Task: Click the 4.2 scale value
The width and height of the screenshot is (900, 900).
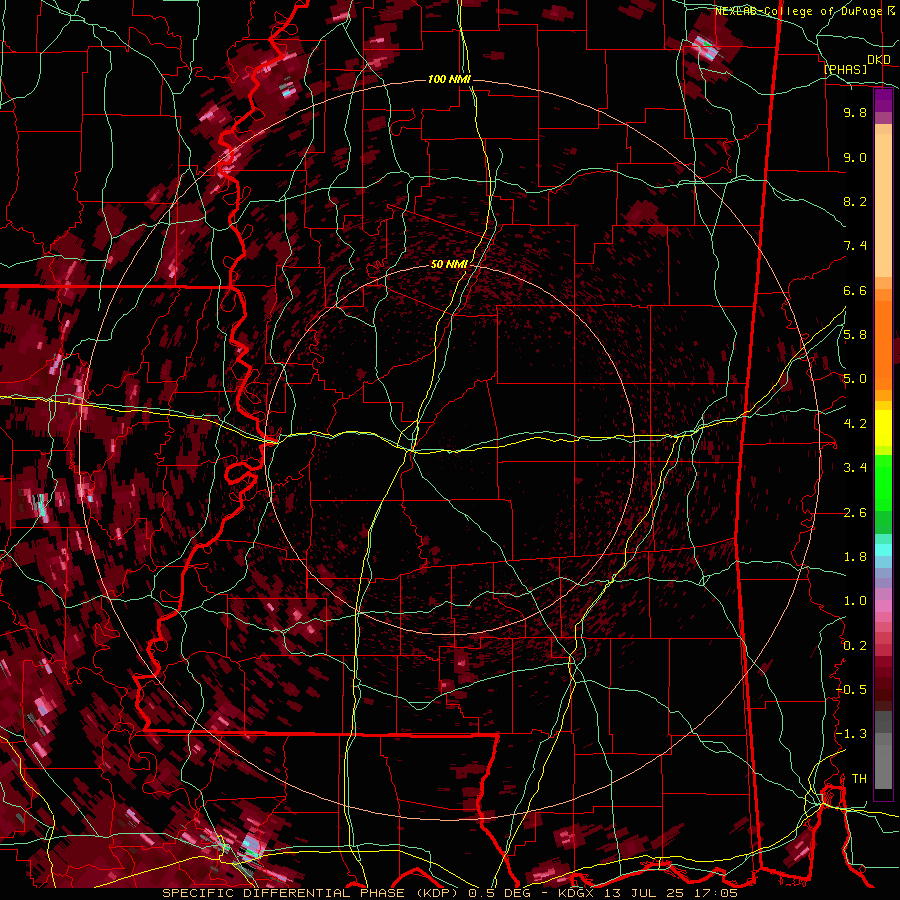Action: (x=855, y=424)
